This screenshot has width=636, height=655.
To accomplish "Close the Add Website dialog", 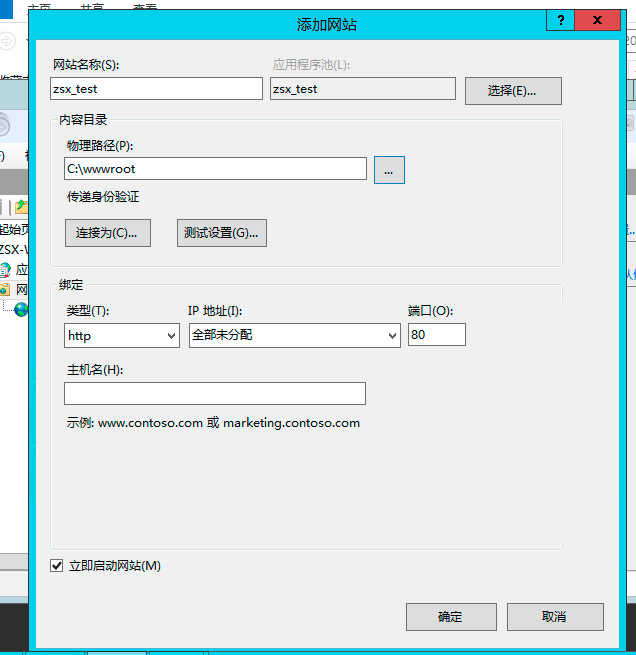I will pos(598,20).
